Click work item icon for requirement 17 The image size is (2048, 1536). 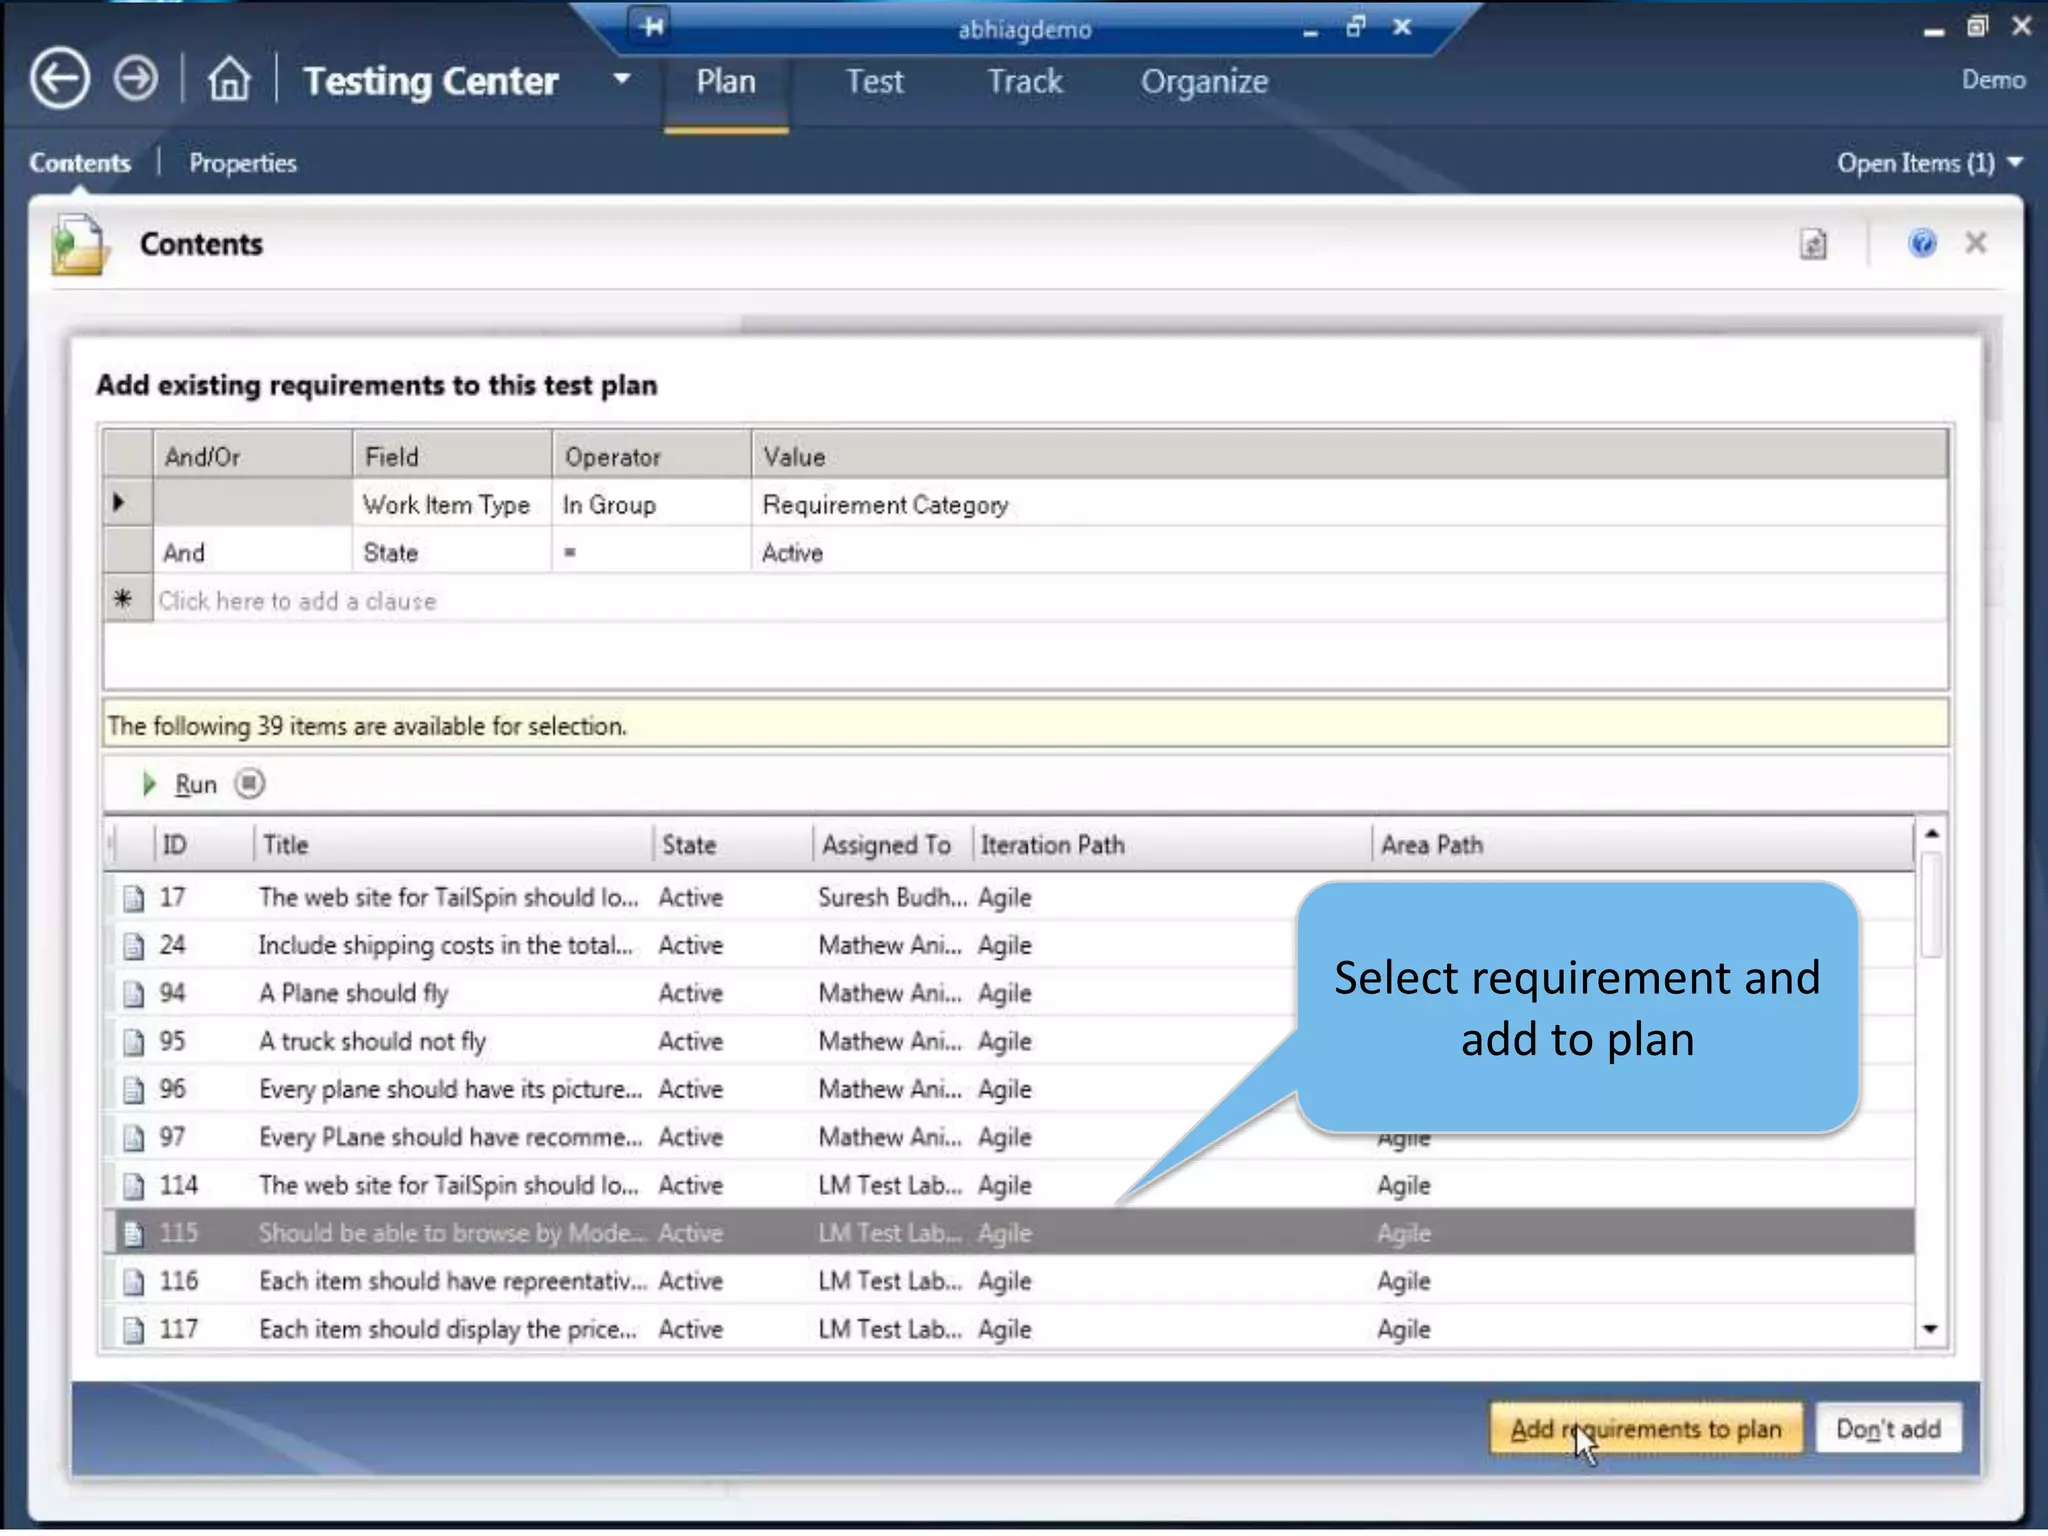click(x=133, y=898)
